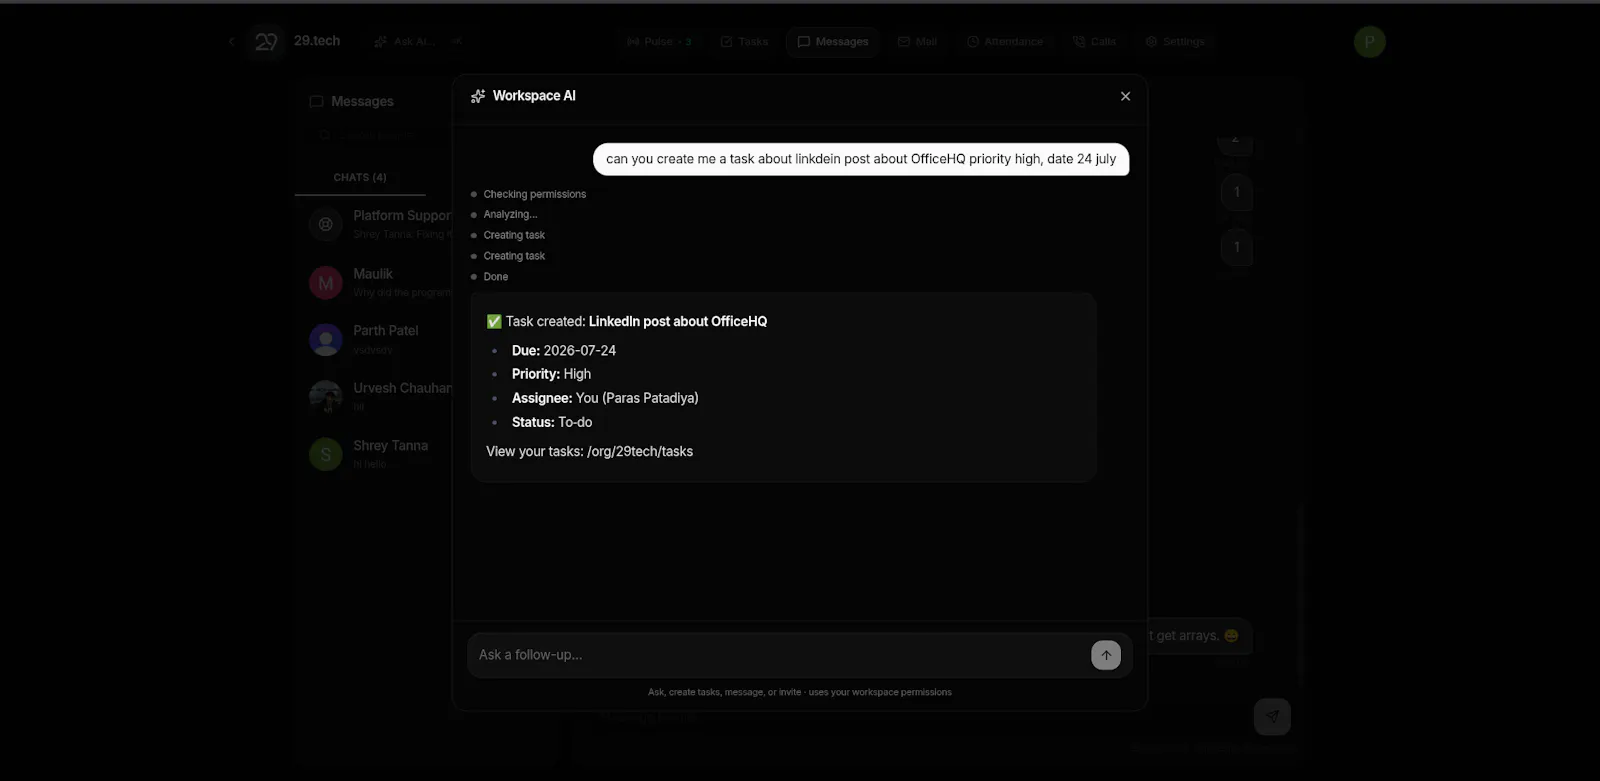Click the Calls phone icon

(1079, 42)
